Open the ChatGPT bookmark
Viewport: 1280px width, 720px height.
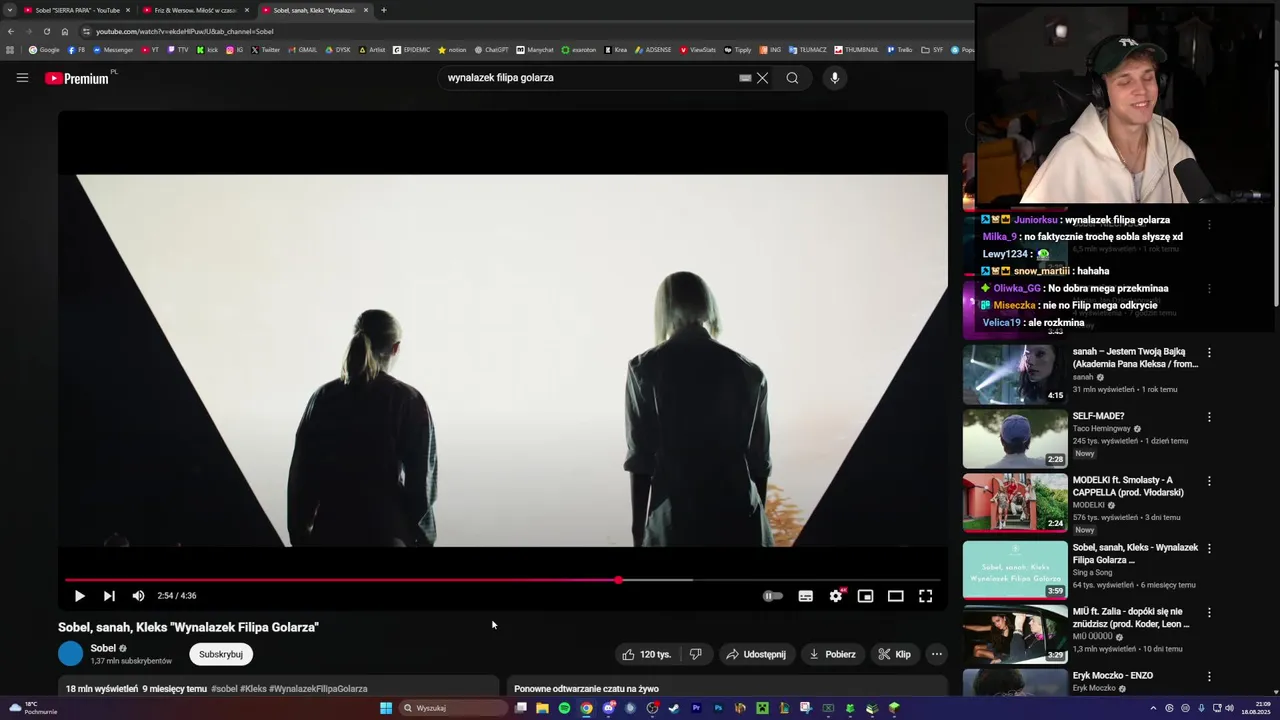coord(492,50)
